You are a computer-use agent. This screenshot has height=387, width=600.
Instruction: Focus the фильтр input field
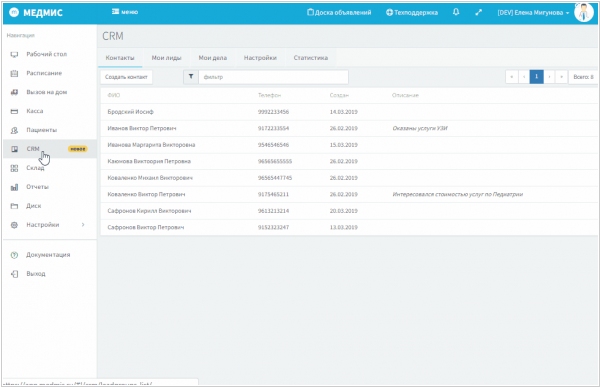point(273,77)
